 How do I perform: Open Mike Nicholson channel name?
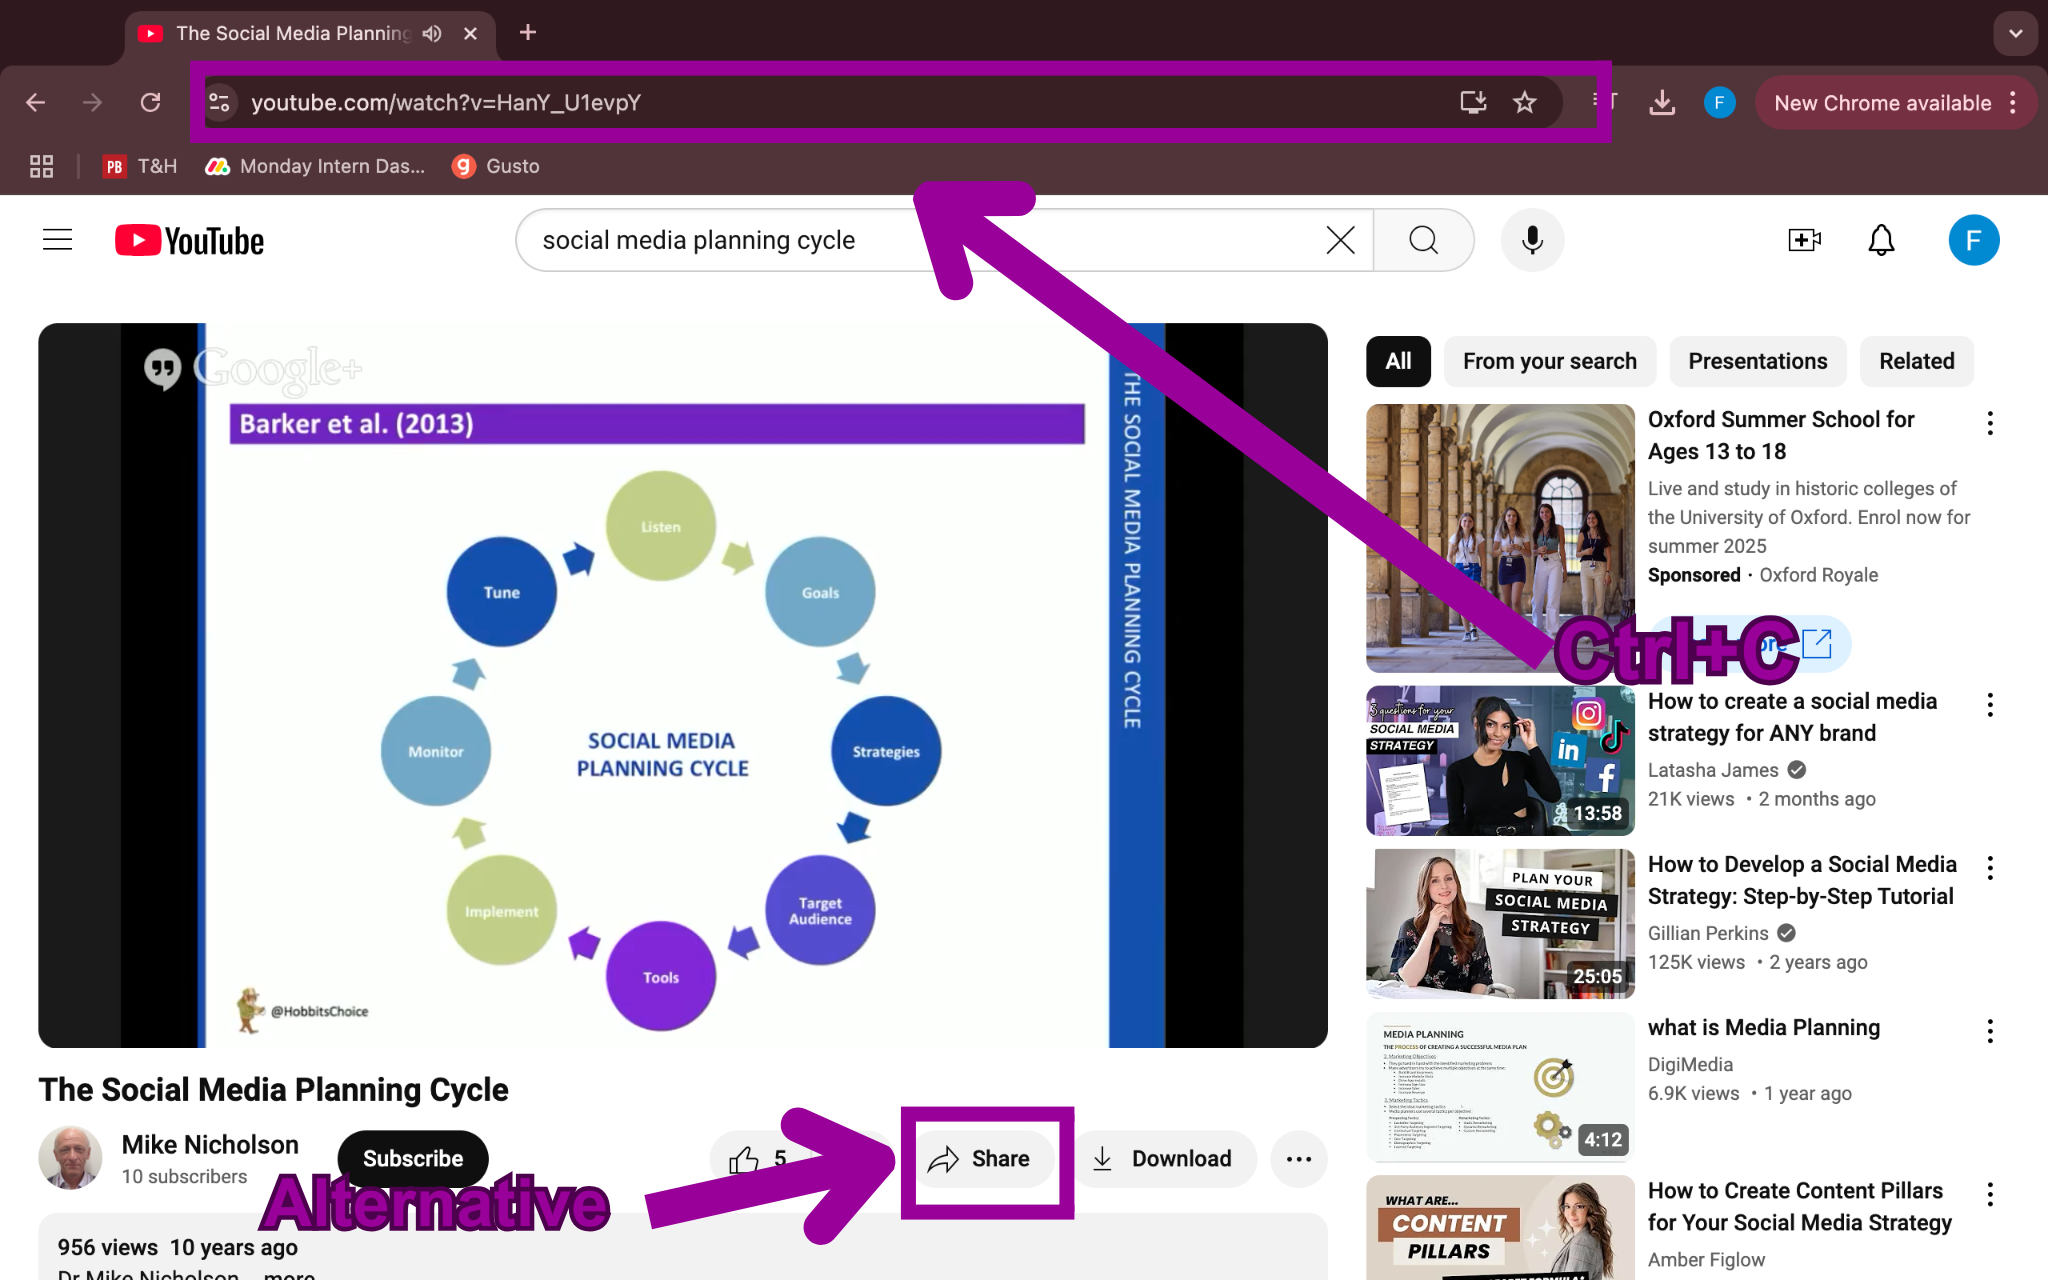coord(210,1145)
